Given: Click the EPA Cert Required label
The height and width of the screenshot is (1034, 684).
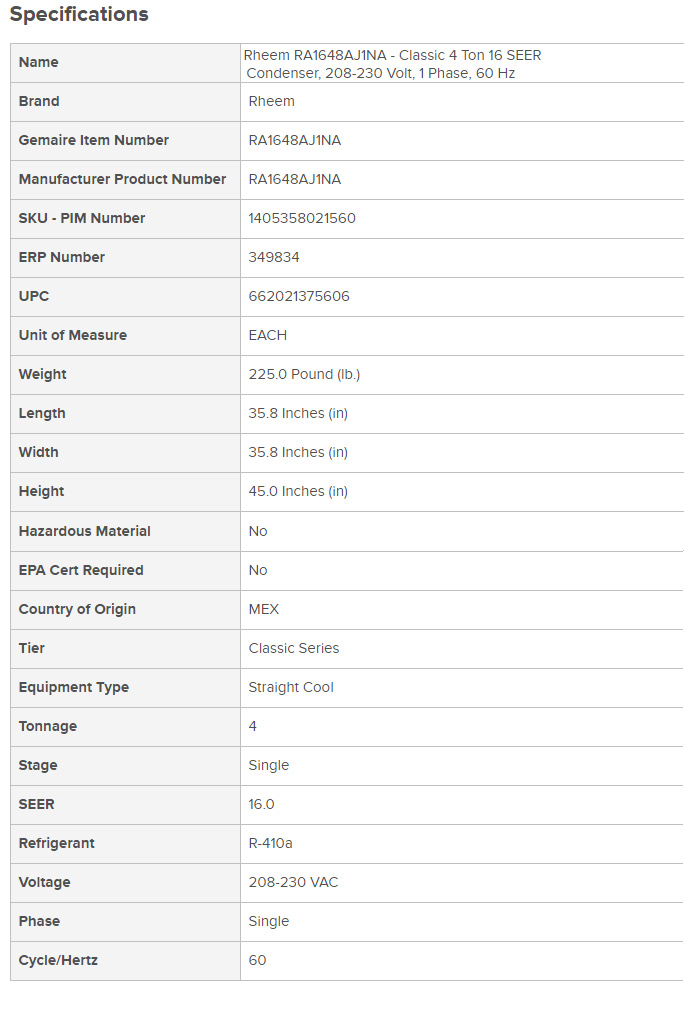Looking at the screenshot, I should [81, 570].
